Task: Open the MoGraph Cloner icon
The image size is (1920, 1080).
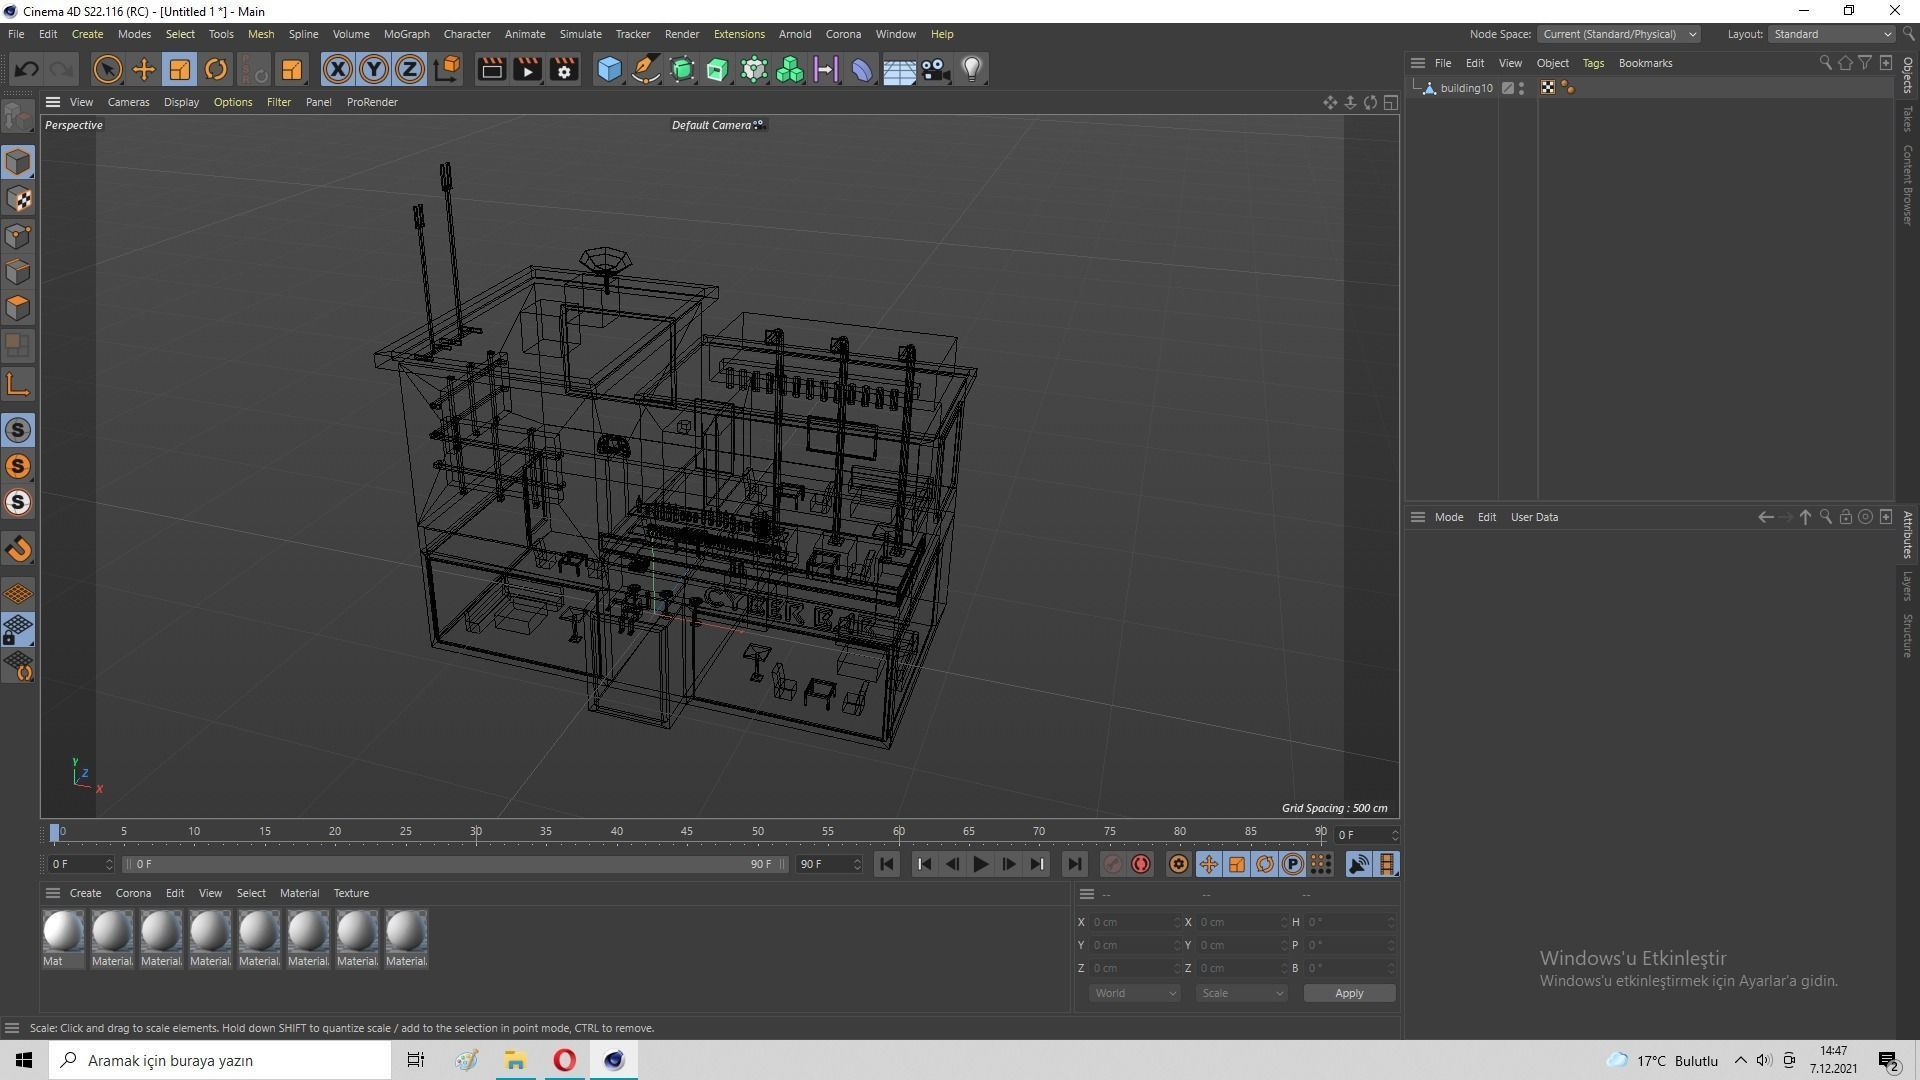Action: pos(790,69)
